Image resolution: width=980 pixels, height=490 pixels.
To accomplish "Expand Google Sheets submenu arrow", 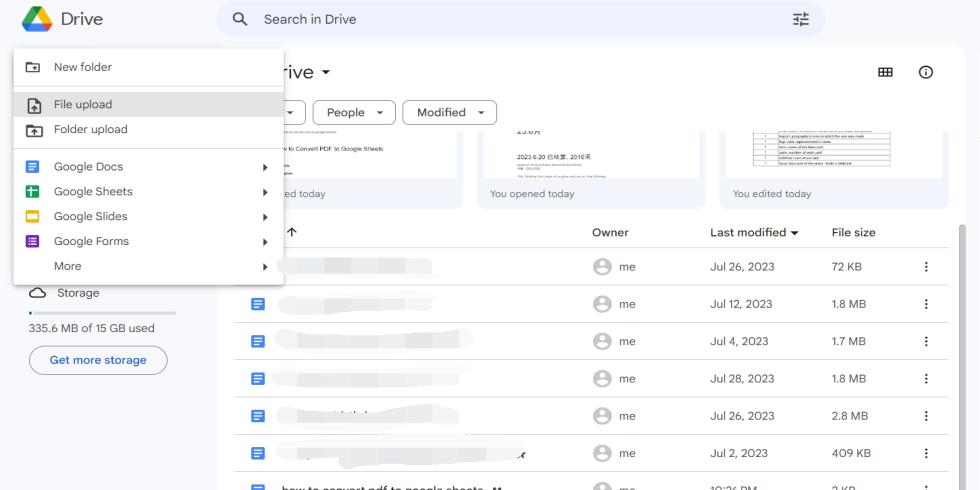I will 265,192.
